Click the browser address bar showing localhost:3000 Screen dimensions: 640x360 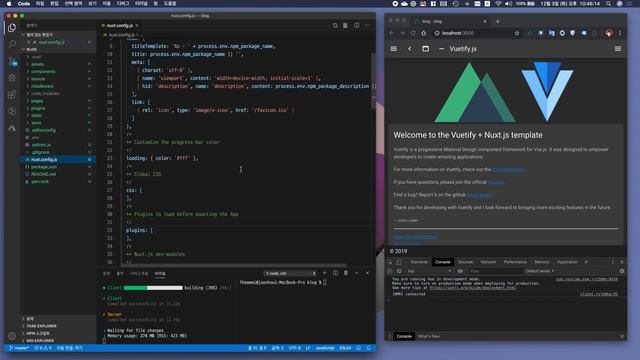click(473, 33)
